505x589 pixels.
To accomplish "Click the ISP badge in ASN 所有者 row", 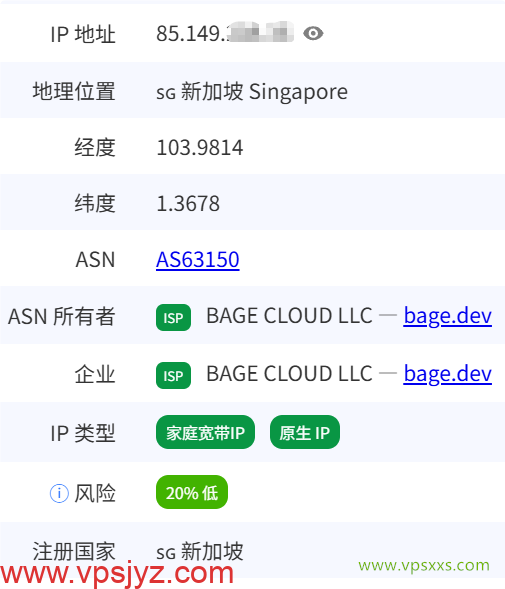I will (x=173, y=317).
